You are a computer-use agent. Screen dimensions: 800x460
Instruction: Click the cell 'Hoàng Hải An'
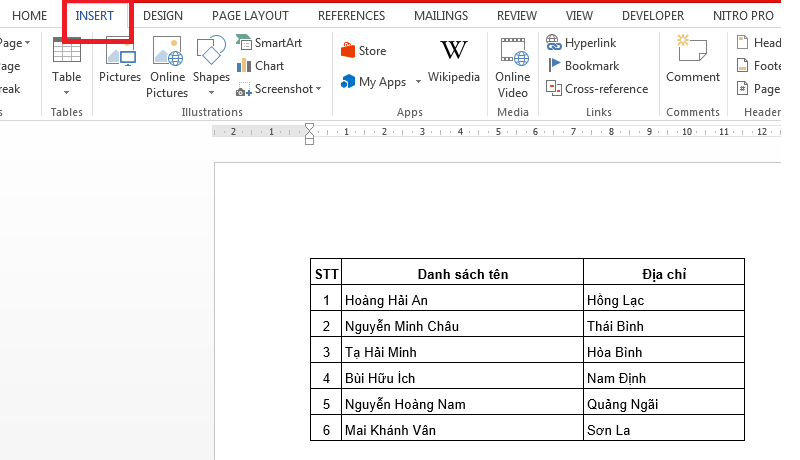(462, 298)
